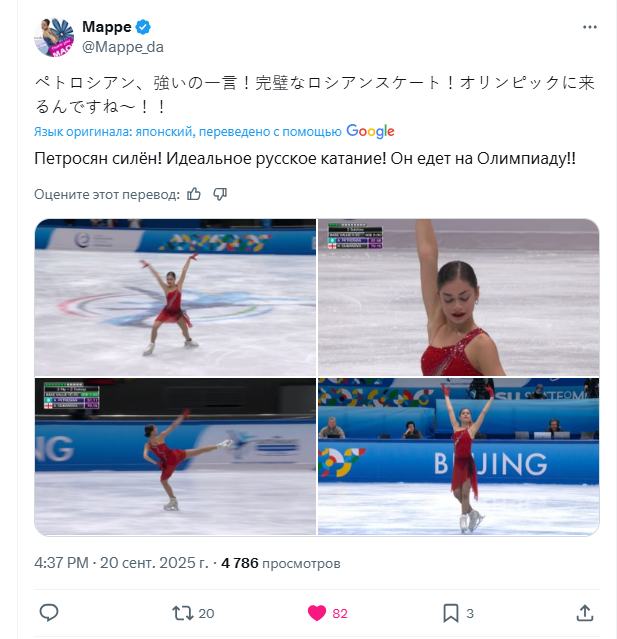Open top-left photo of skater with arms raised
The width and height of the screenshot is (617, 639).
click(175, 297)
